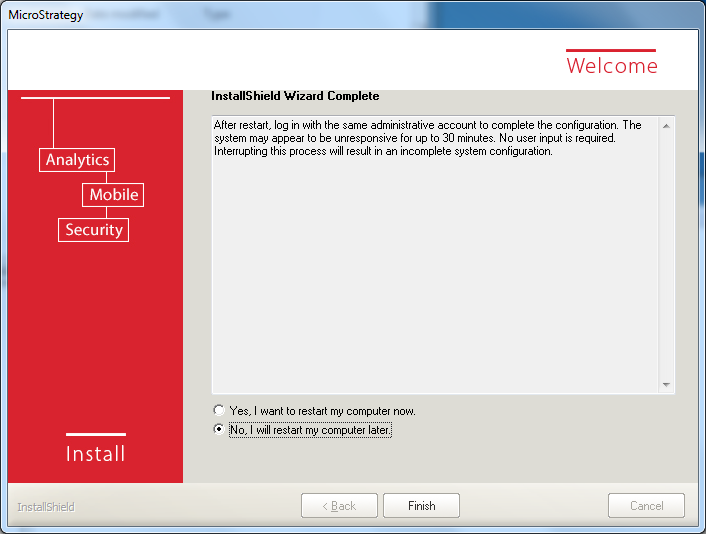Click the grayed-out Back button
This screenshot has width=706, height=534.
(x=339, y=506)
